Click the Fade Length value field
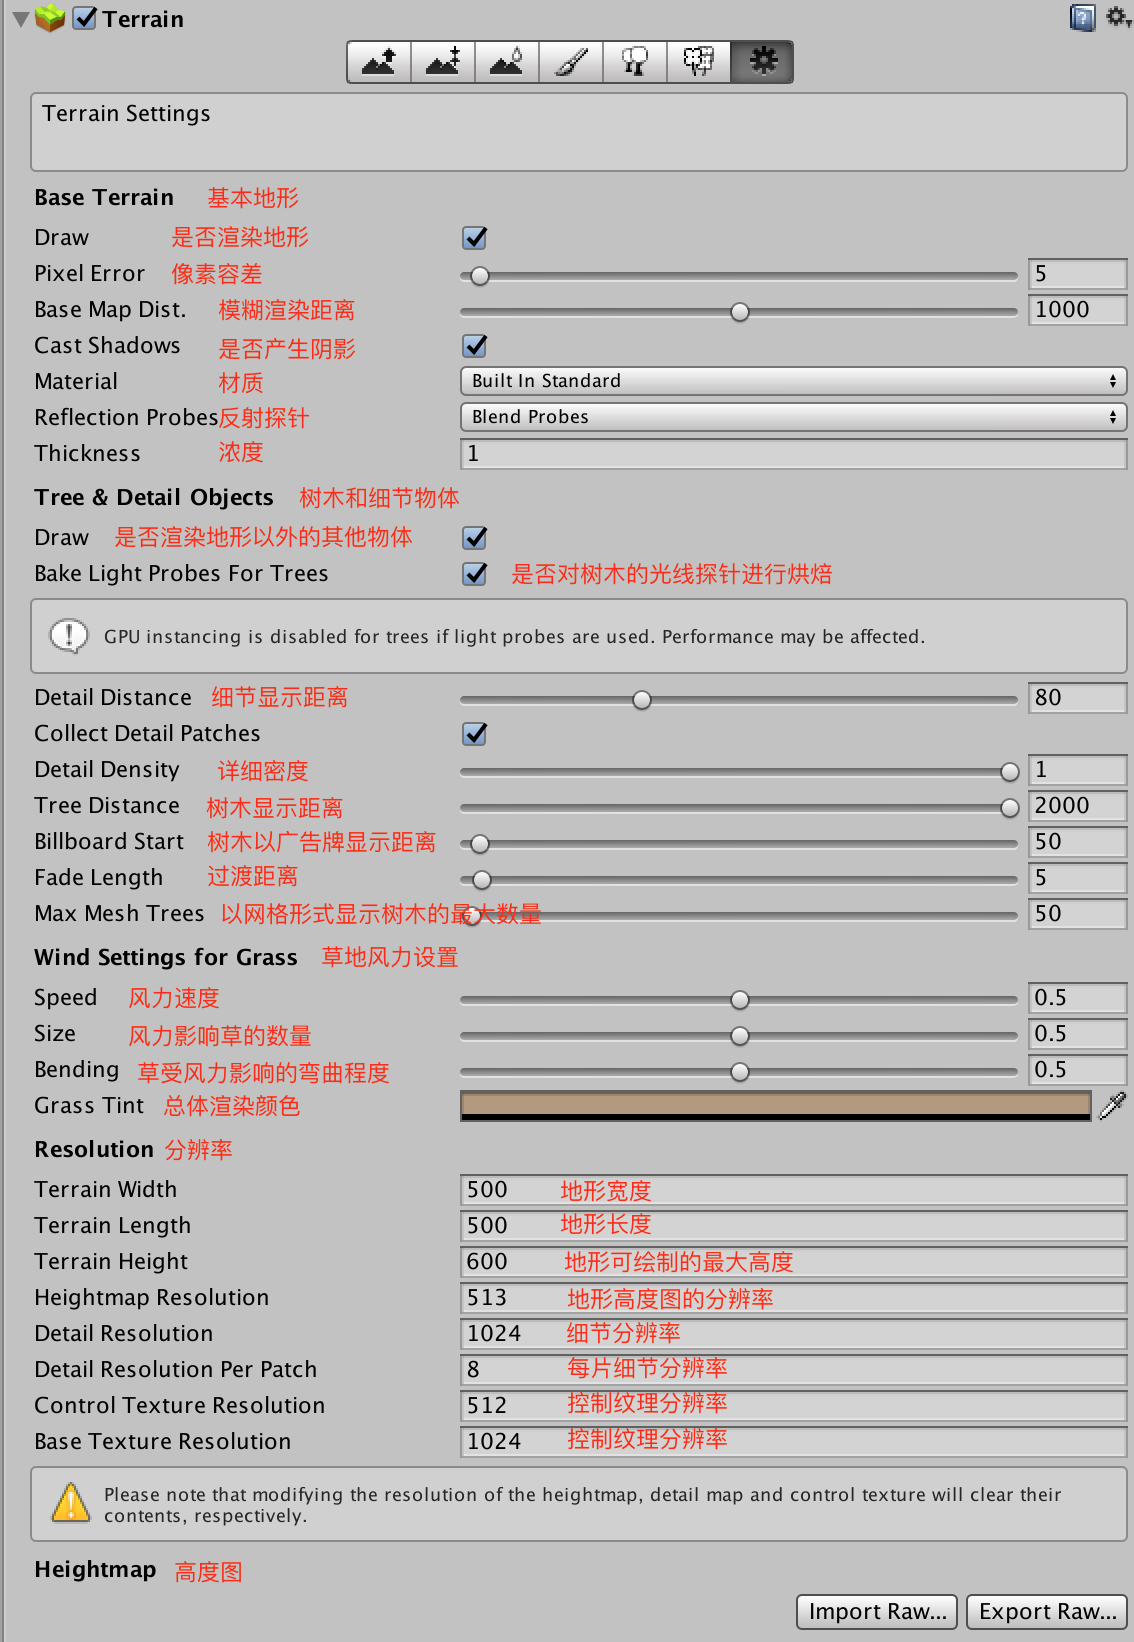The height and width of the screenshot is (1642, 1134). (x=1077, y=878)
